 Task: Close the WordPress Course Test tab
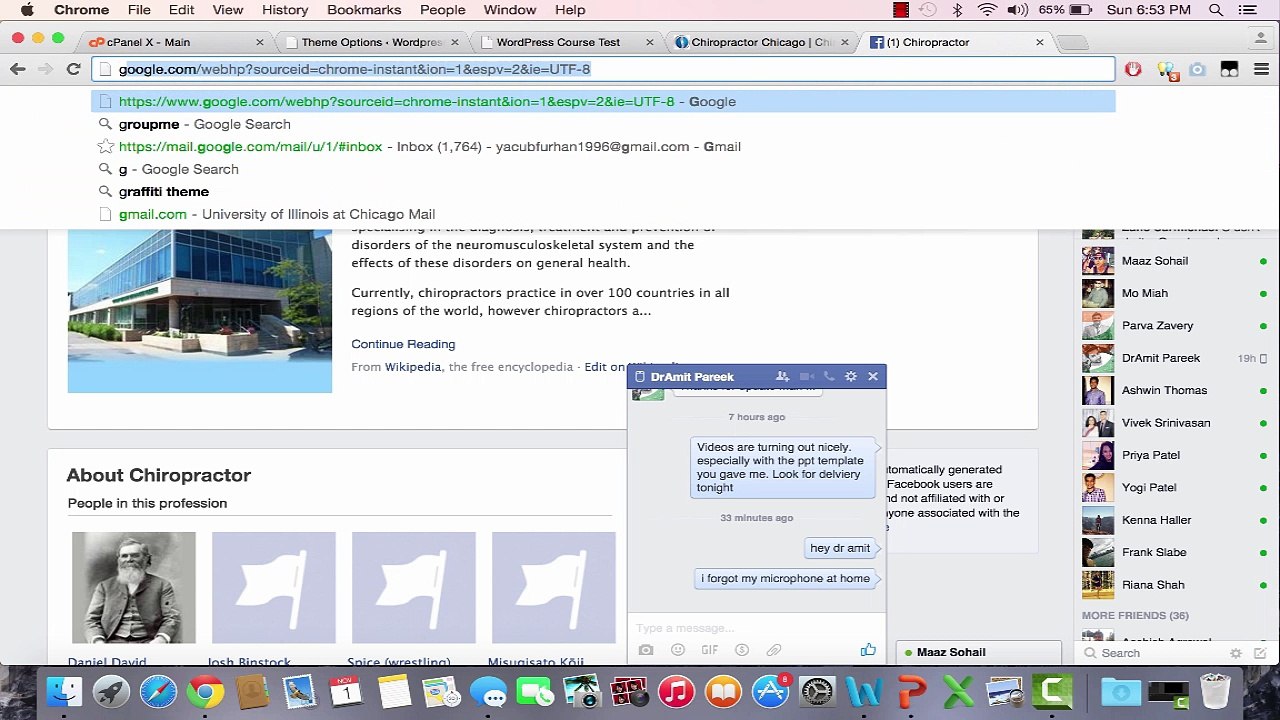(650, 42)
